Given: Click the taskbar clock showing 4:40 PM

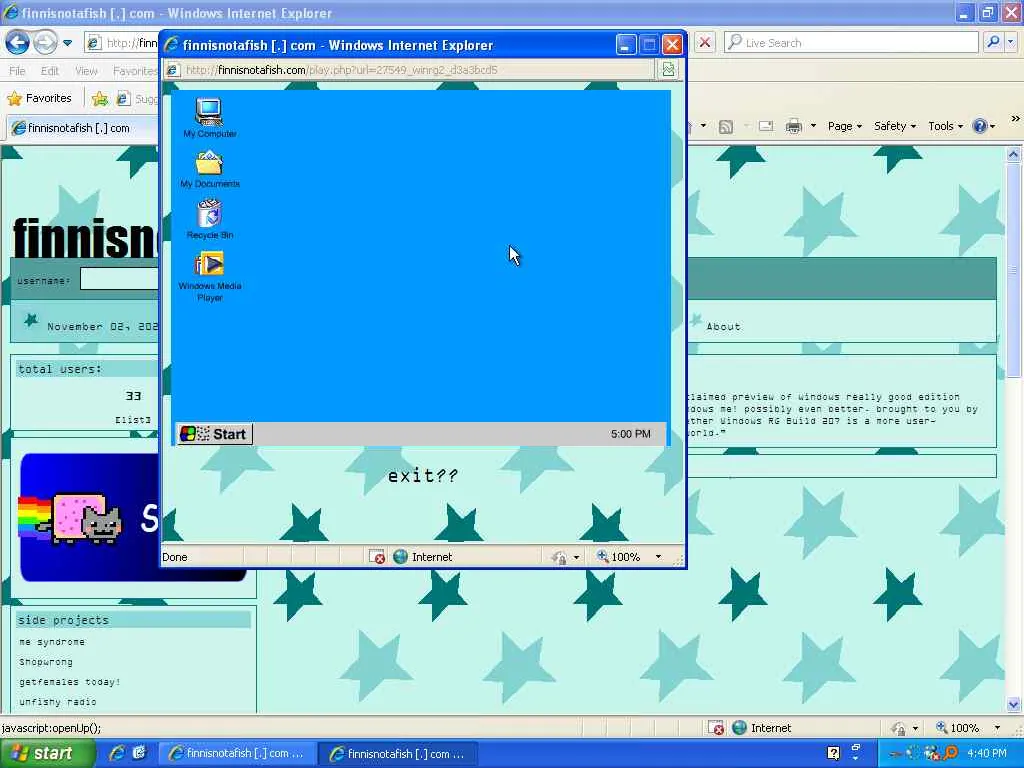Looking at the screenshot, I should click(987, 754).
